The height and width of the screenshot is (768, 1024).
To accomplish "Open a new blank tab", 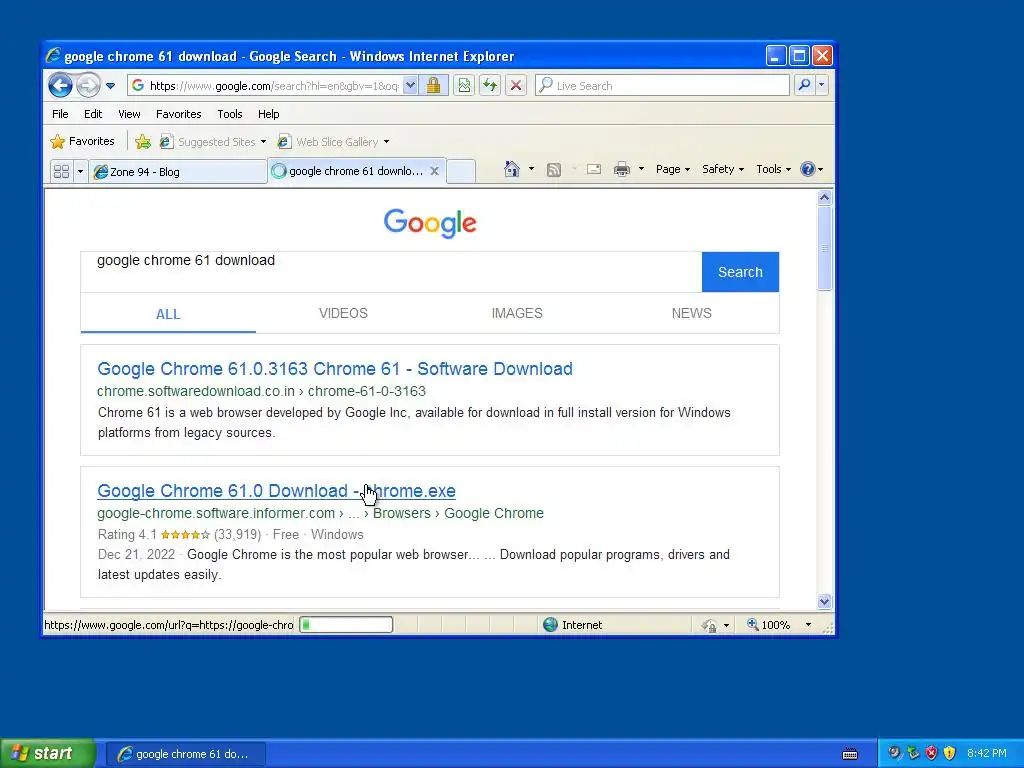I will point(460,171).
